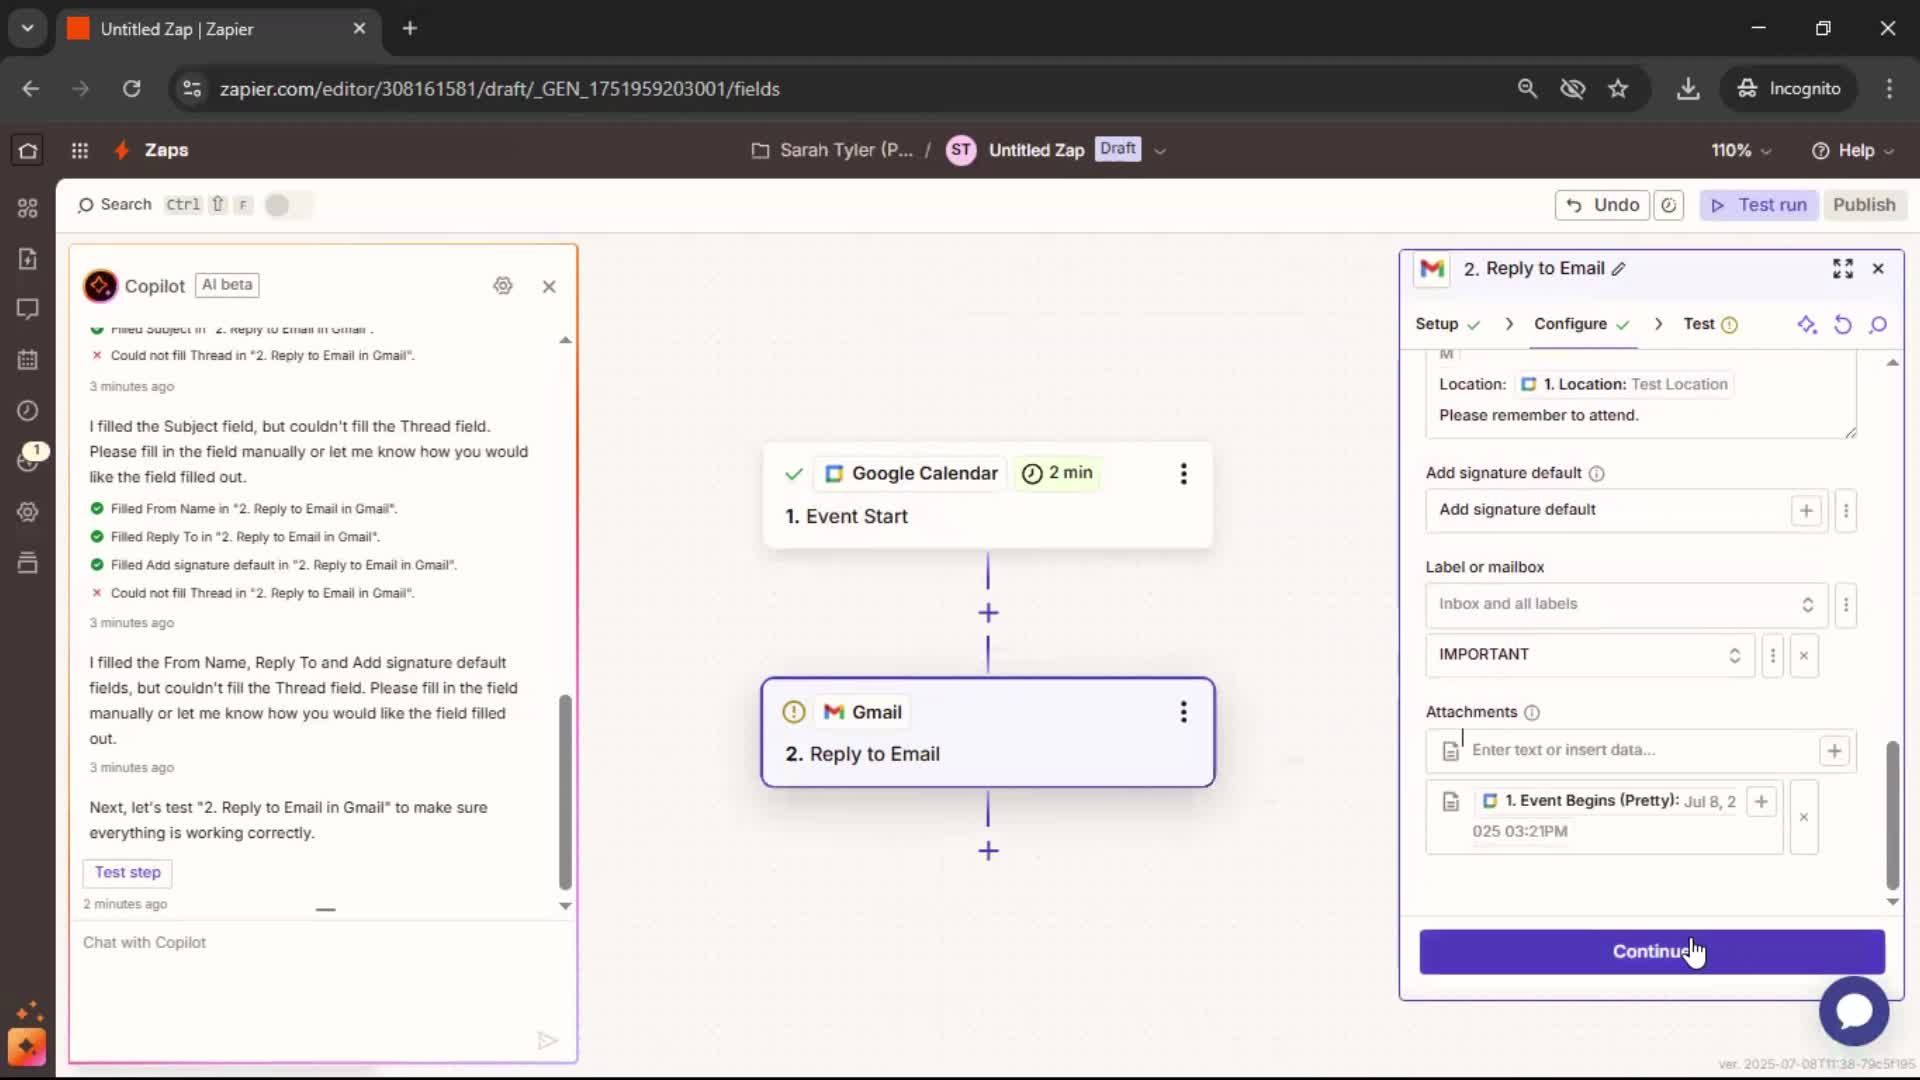1920x1080 pixels.
Task: Open Google Calendar step three-dot menu
Action: coord(1183,474)
